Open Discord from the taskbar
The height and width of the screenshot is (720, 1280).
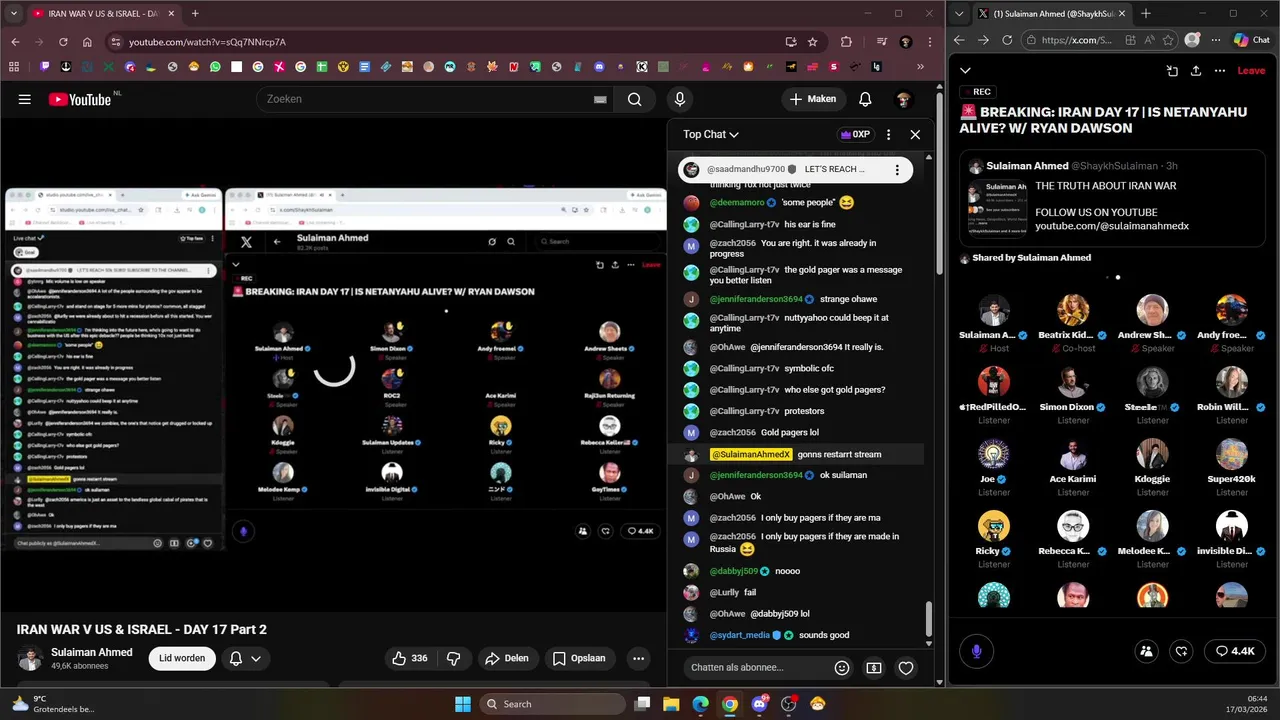[x=759, y=704]
